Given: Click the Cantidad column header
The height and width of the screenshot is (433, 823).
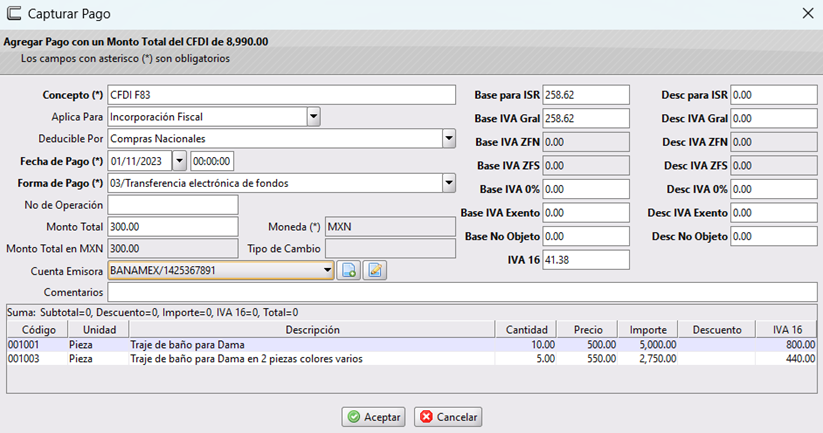Looking at the screenshot, I should pyautogui.click(x=526, y=330).
